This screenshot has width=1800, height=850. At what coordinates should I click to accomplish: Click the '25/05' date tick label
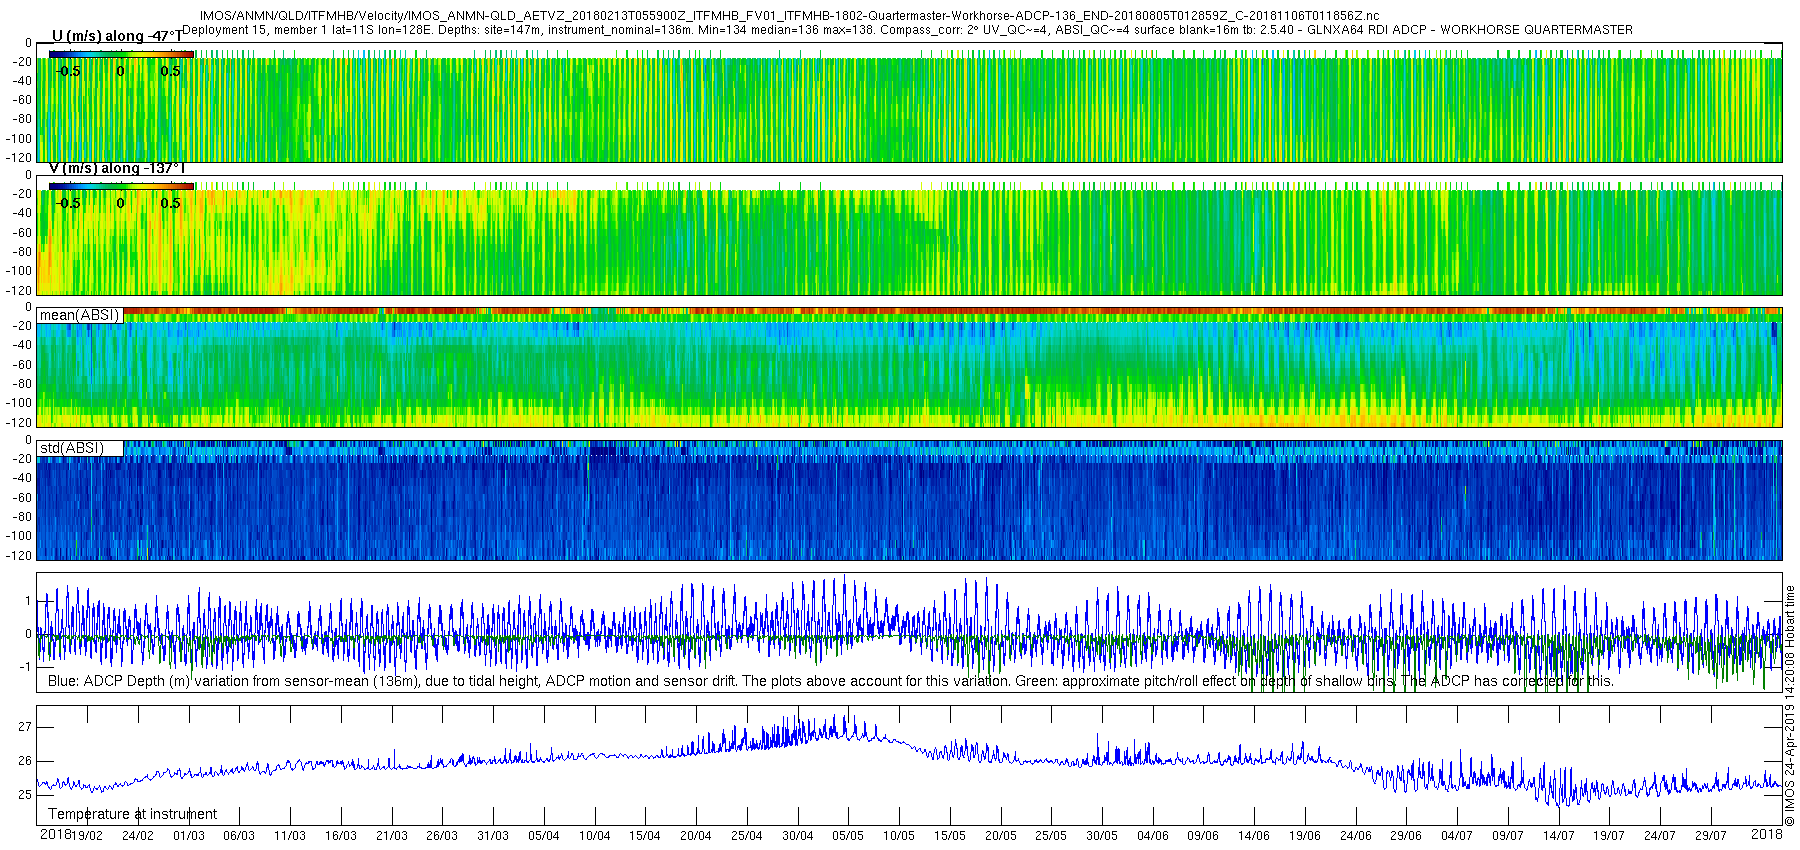tap(1051, 836)
